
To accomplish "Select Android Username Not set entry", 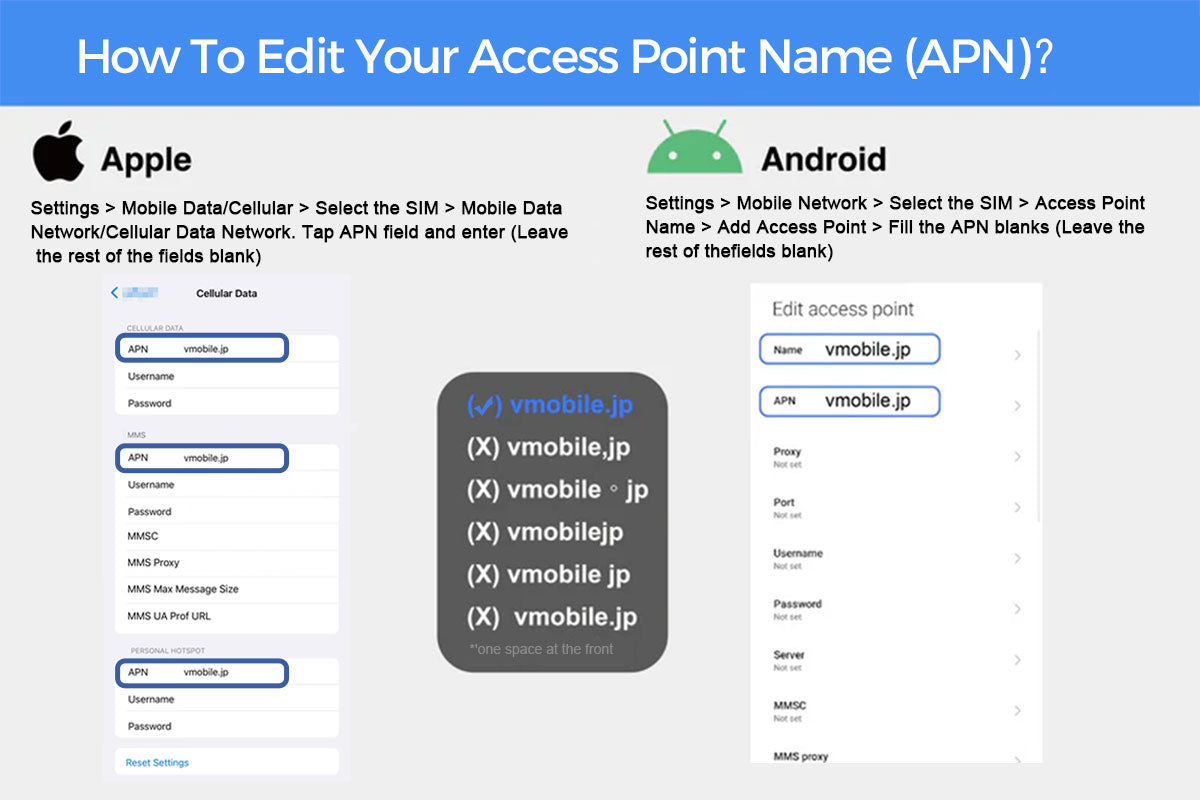I will pos(798,559).
